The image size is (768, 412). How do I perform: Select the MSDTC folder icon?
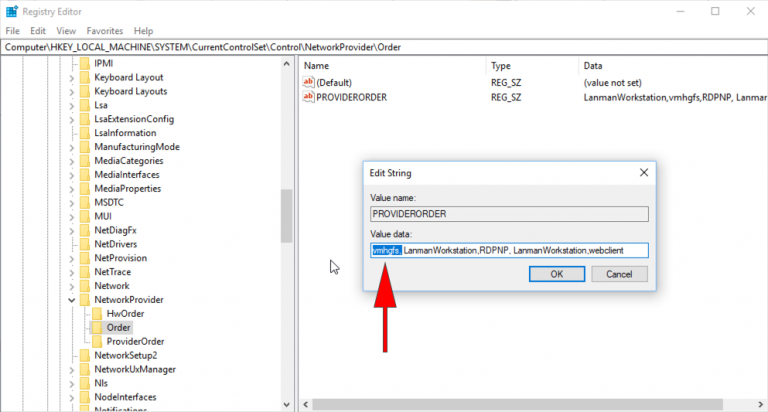pos(85,202)
